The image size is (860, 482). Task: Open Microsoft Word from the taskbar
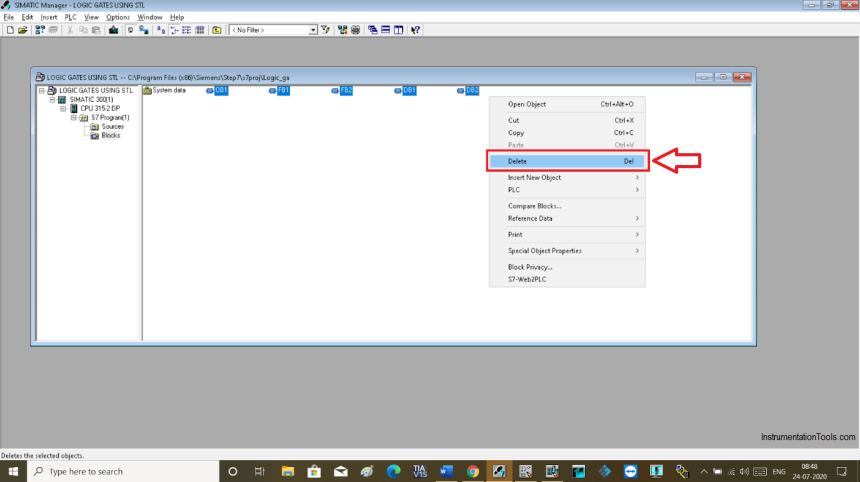coord(446,472)
